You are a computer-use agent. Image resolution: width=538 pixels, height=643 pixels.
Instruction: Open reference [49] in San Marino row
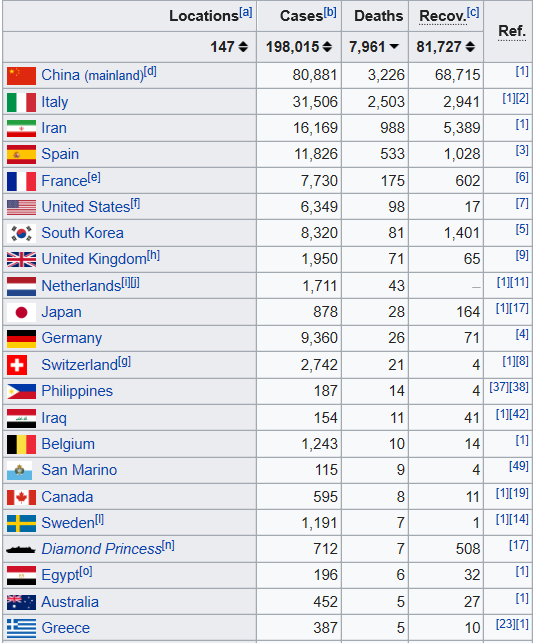(x=519, y=466)
